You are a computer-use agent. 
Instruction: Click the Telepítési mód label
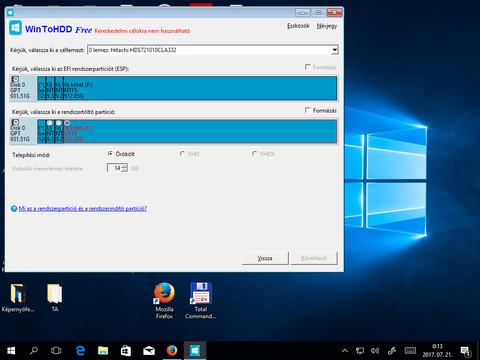click(x=31, y=155)
